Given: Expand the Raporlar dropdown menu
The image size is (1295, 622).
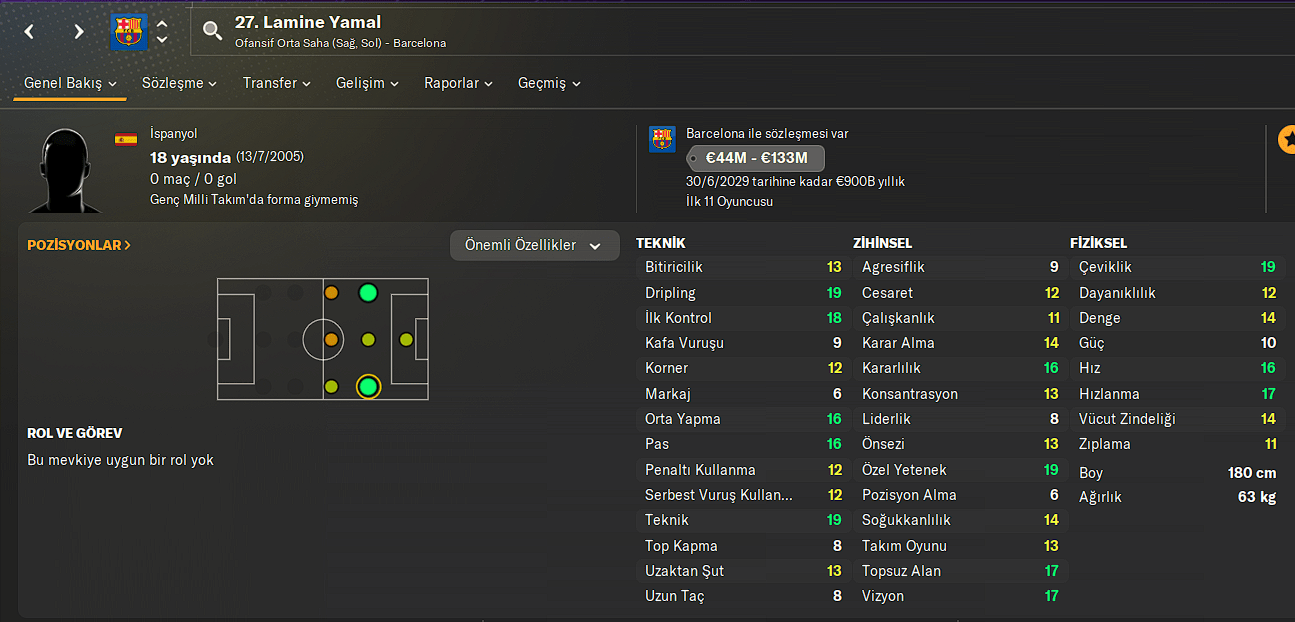Looking at the screenshot, I should pos(458,84).
